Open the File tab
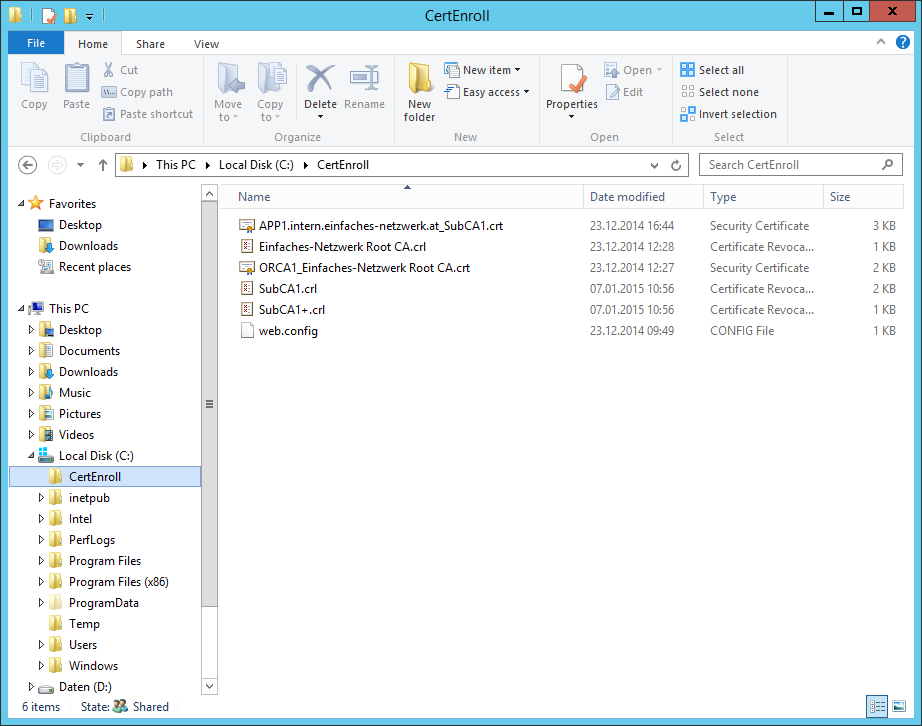Screen dimensions: 922x726 [36, 44]
